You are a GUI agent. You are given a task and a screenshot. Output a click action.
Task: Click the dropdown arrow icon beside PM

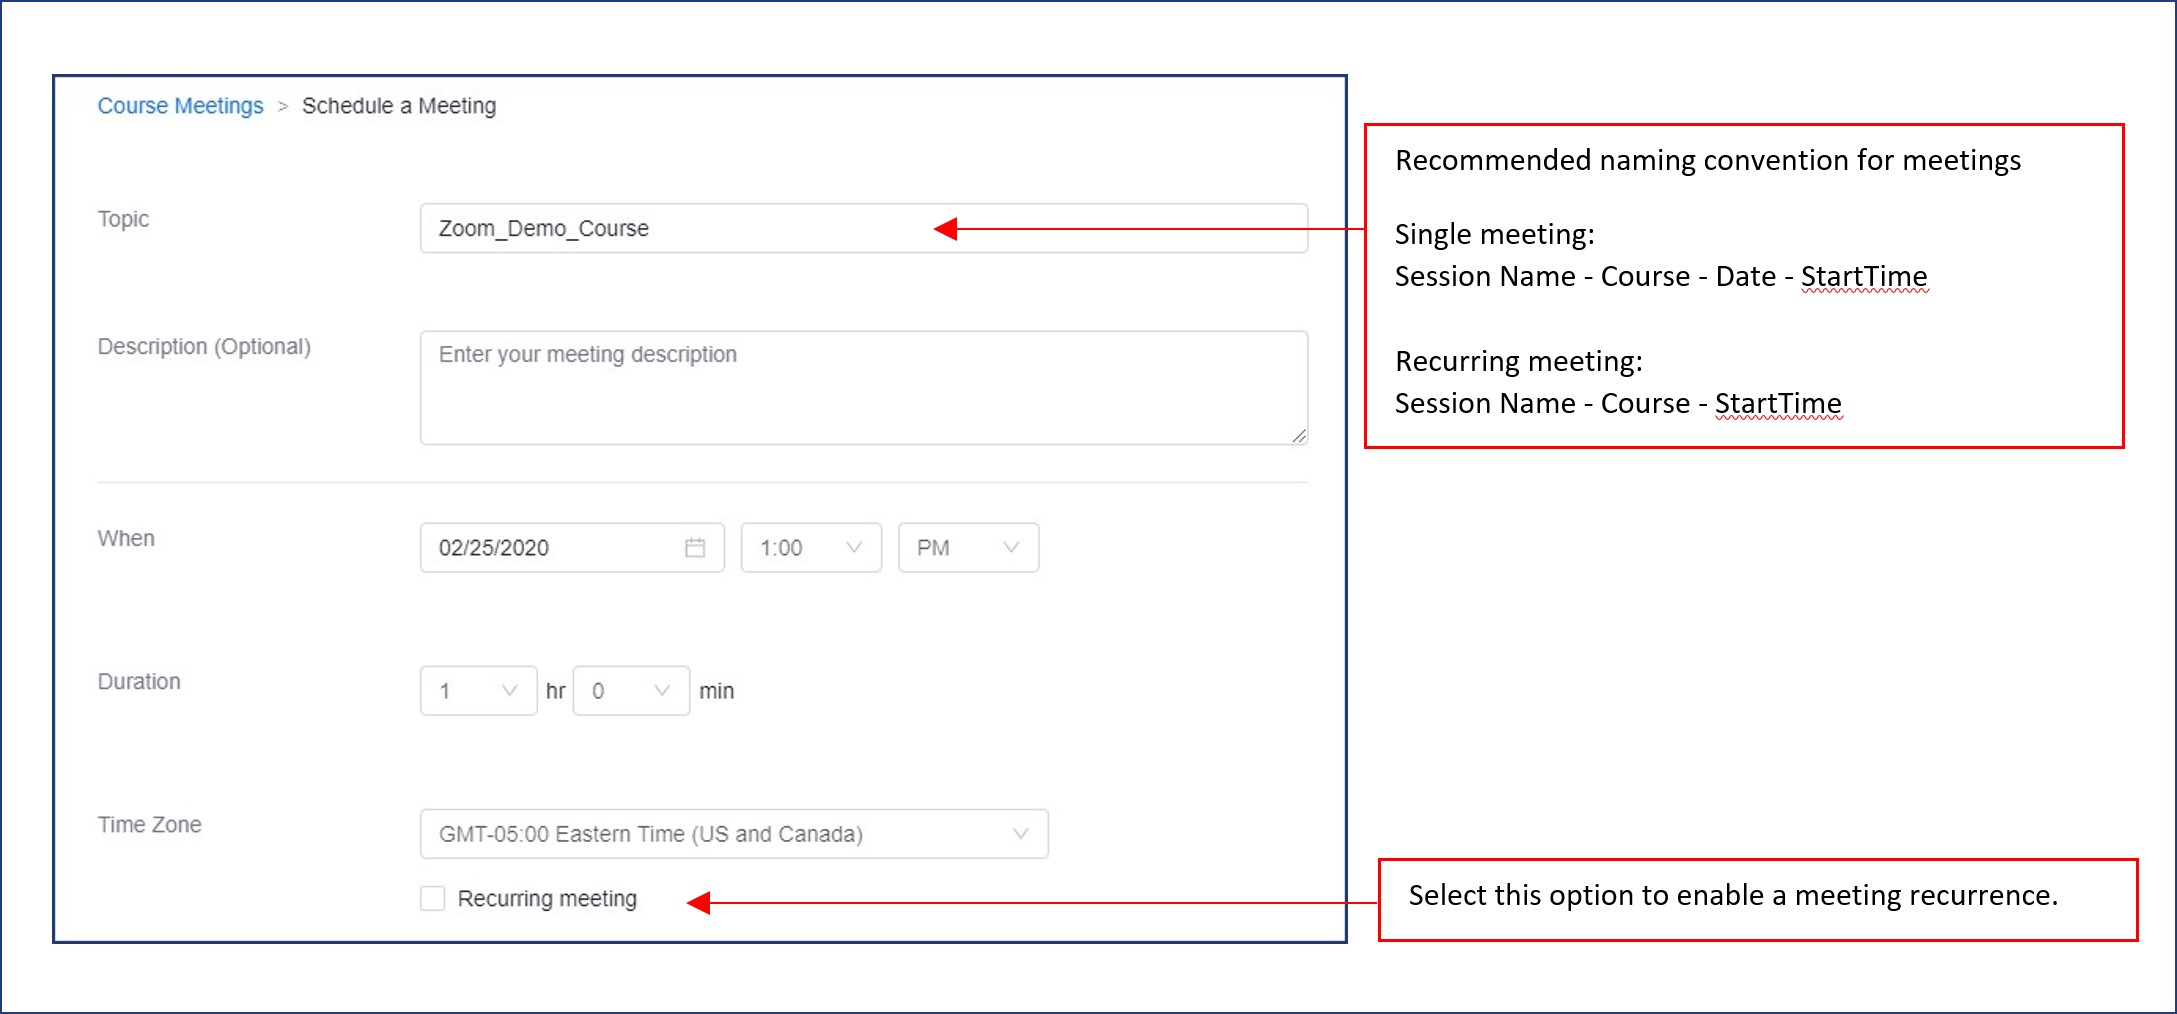(x=1010, y=547)
